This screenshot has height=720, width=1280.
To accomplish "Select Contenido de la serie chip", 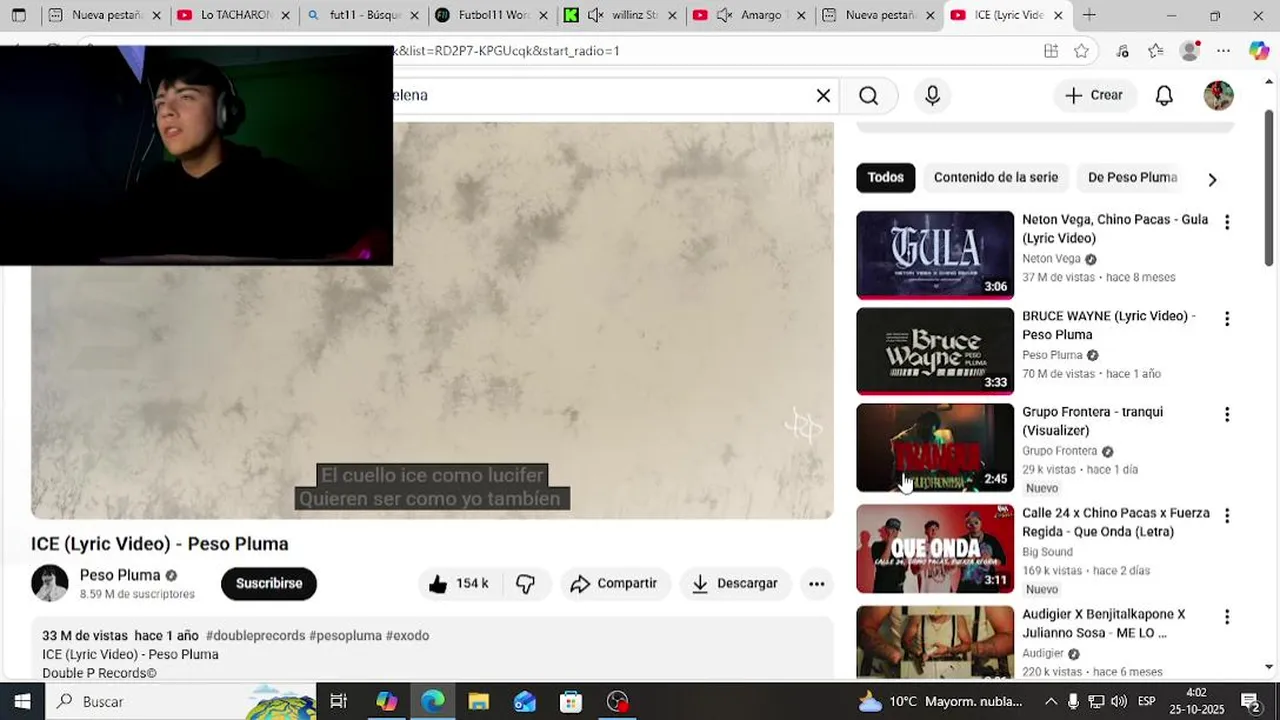I will [x=995, y=178].
